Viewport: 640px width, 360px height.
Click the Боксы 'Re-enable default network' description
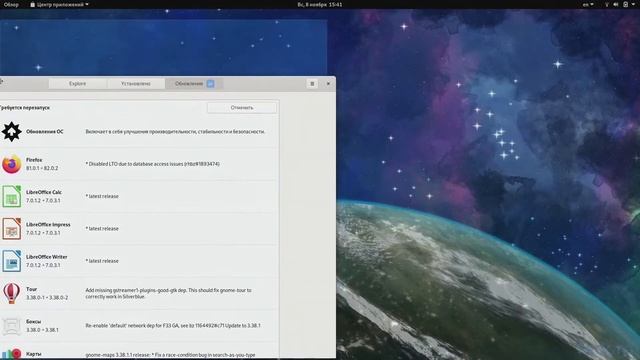click(173, 326)
